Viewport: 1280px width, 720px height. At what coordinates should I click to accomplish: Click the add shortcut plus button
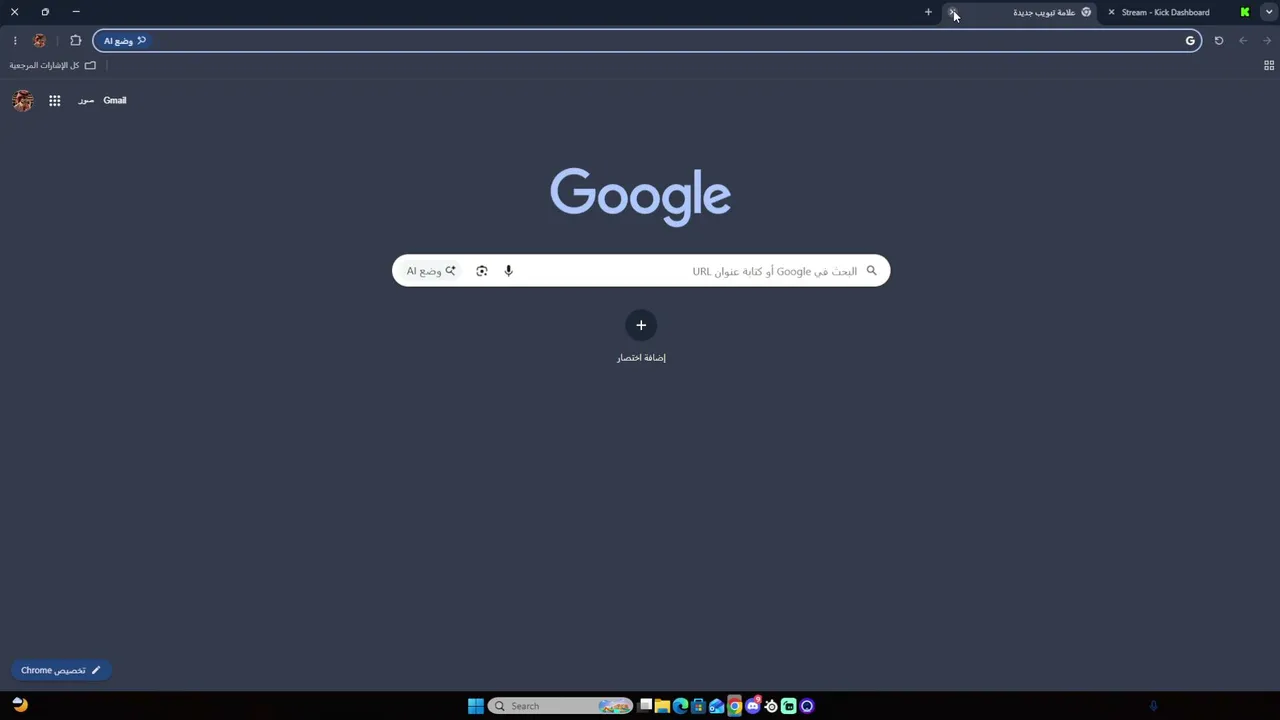(x=641, y=325)
